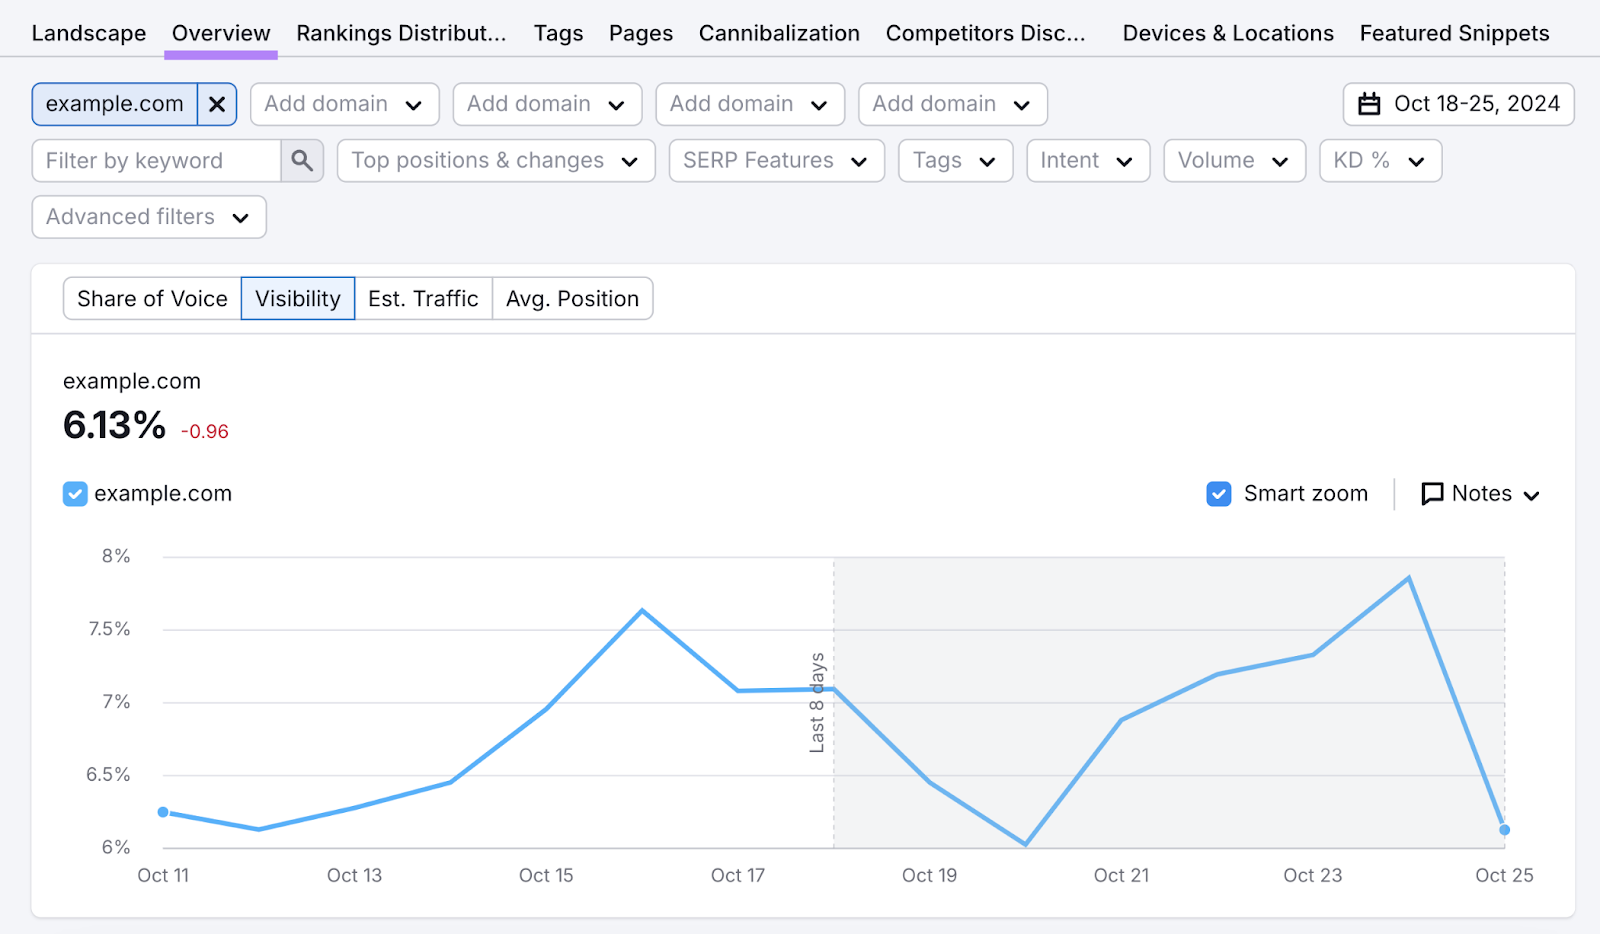Viewport: 1600px width, 934px height.
Task: Open the SERP Features dropdown
Action: coord(776,160)
